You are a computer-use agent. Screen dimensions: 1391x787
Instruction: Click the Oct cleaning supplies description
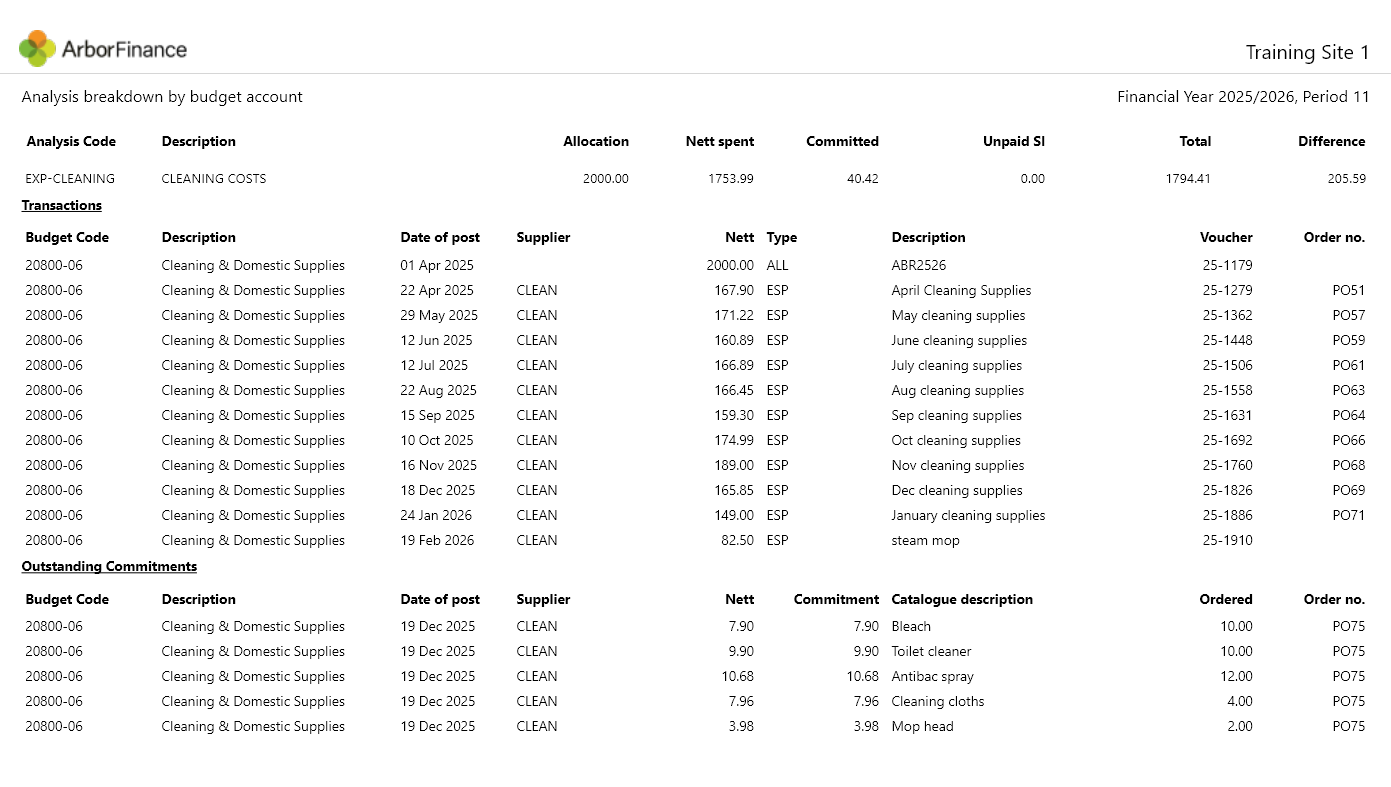[x=956, y=440]
